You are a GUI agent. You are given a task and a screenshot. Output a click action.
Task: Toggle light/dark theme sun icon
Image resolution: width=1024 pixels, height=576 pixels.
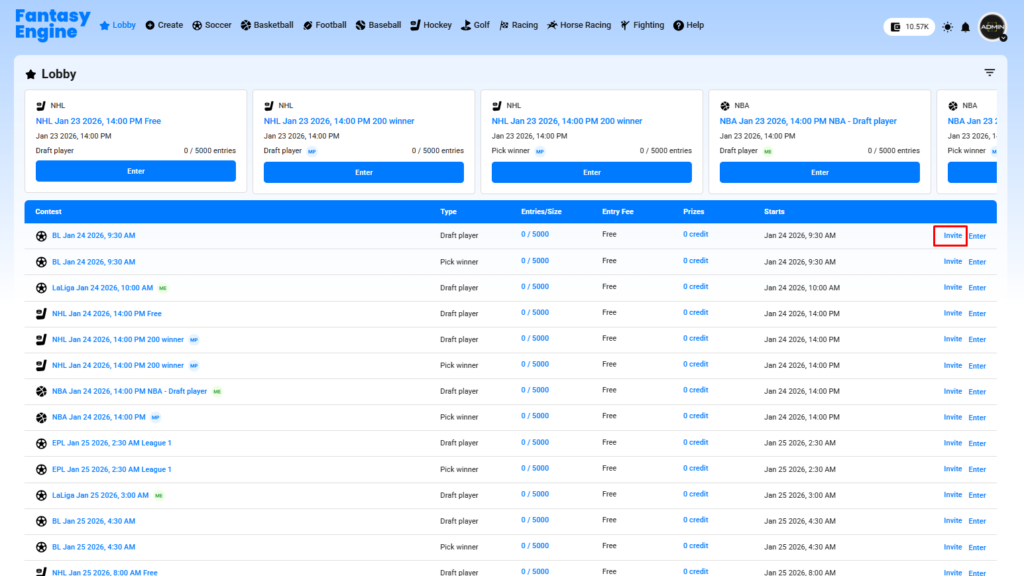947,27
